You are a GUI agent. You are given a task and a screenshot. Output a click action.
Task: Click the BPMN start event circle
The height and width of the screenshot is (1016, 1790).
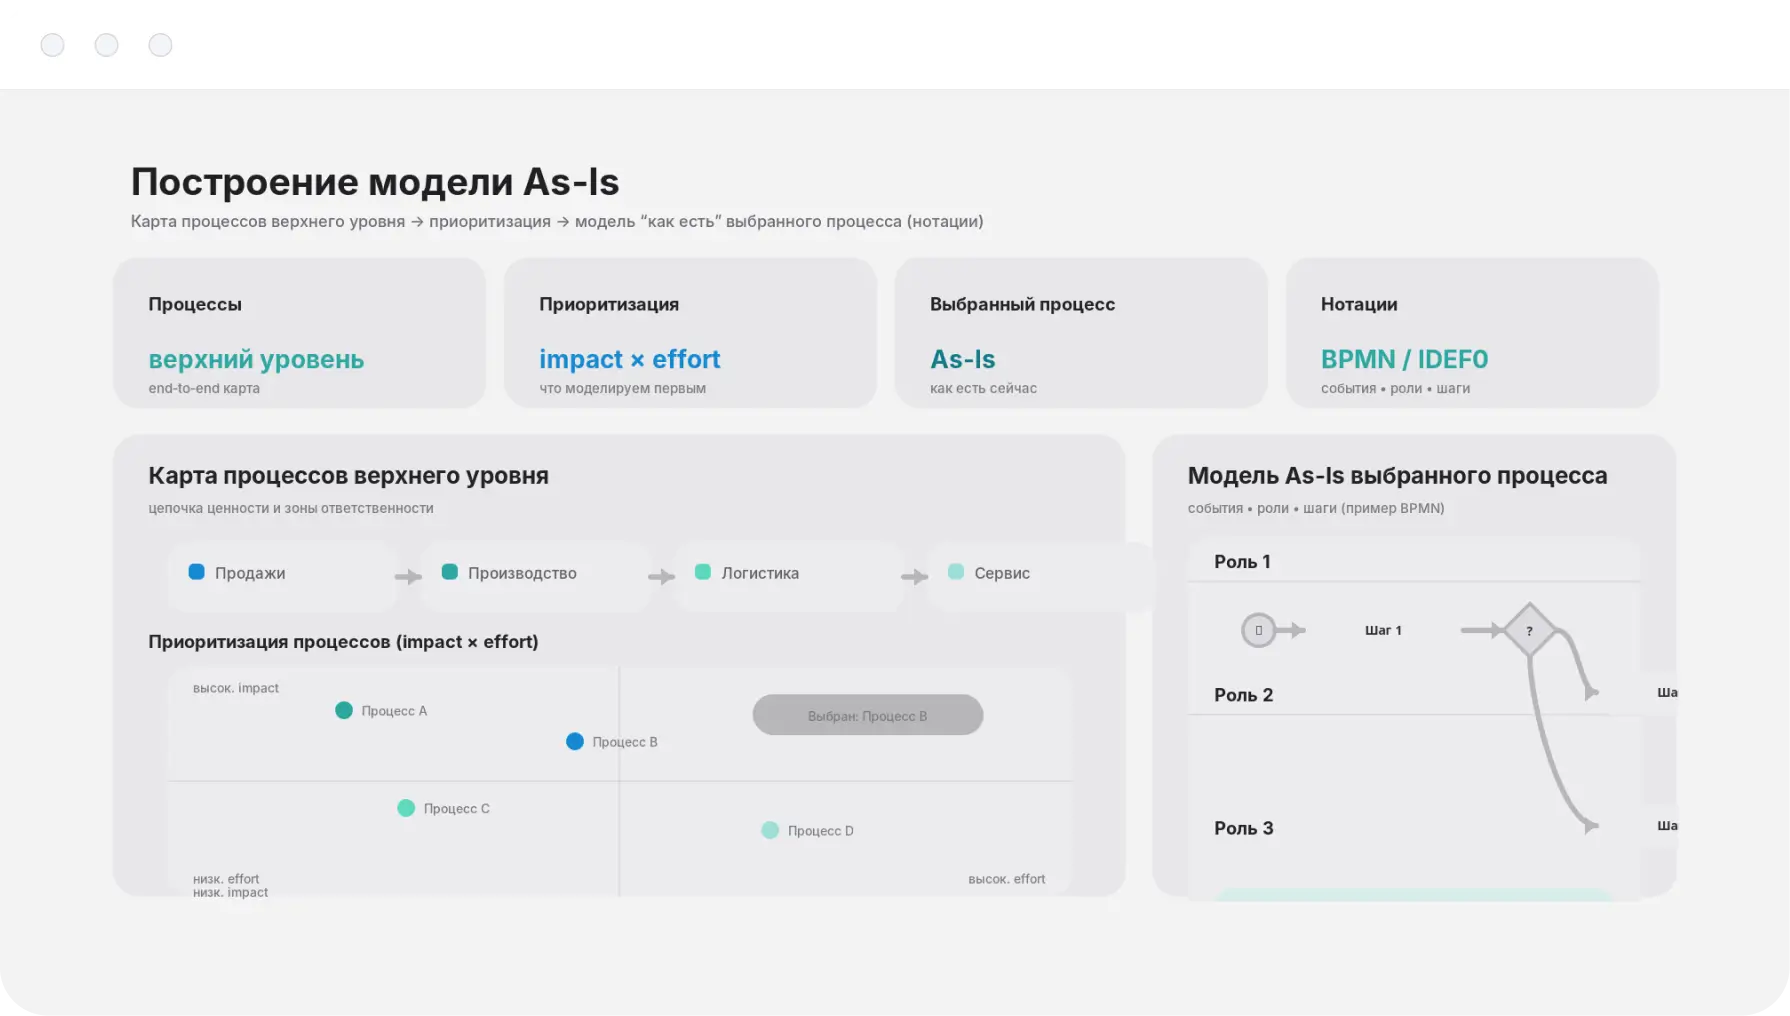(x=1258, y=630)
